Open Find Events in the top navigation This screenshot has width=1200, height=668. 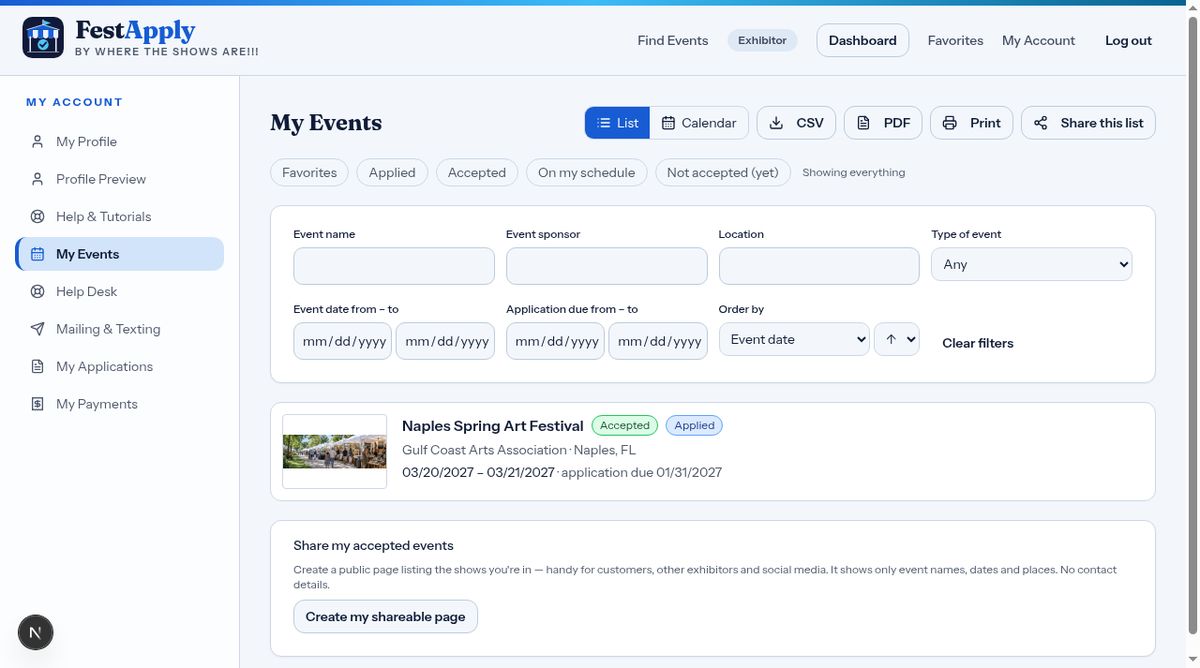coord(673,41)
